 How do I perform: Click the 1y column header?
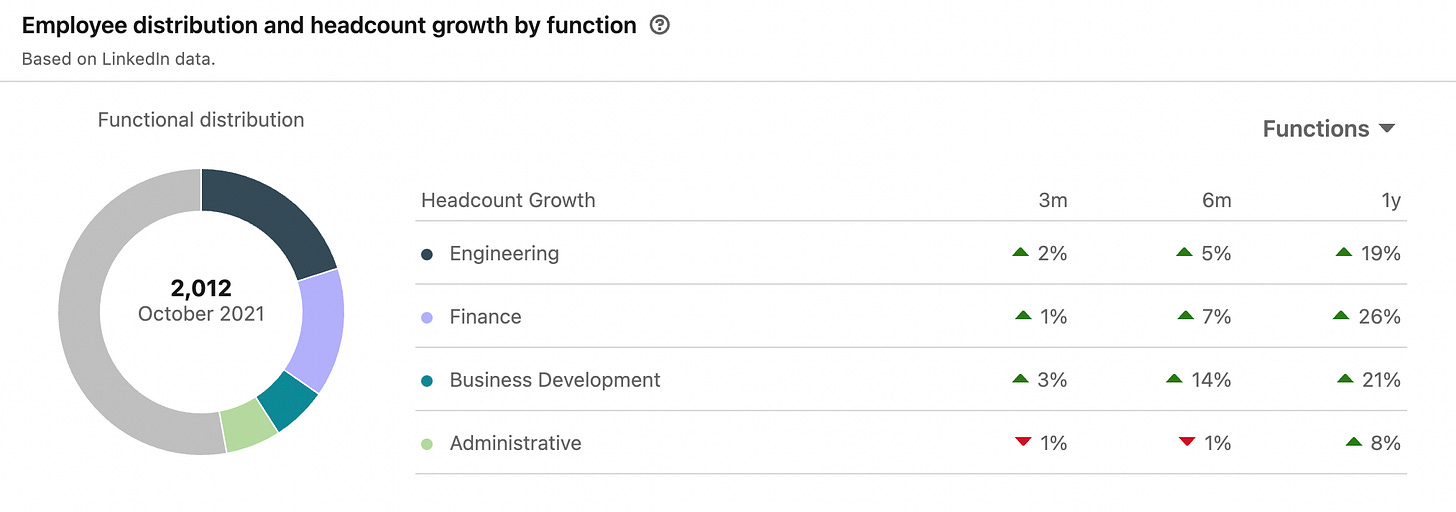[1389, 201]
